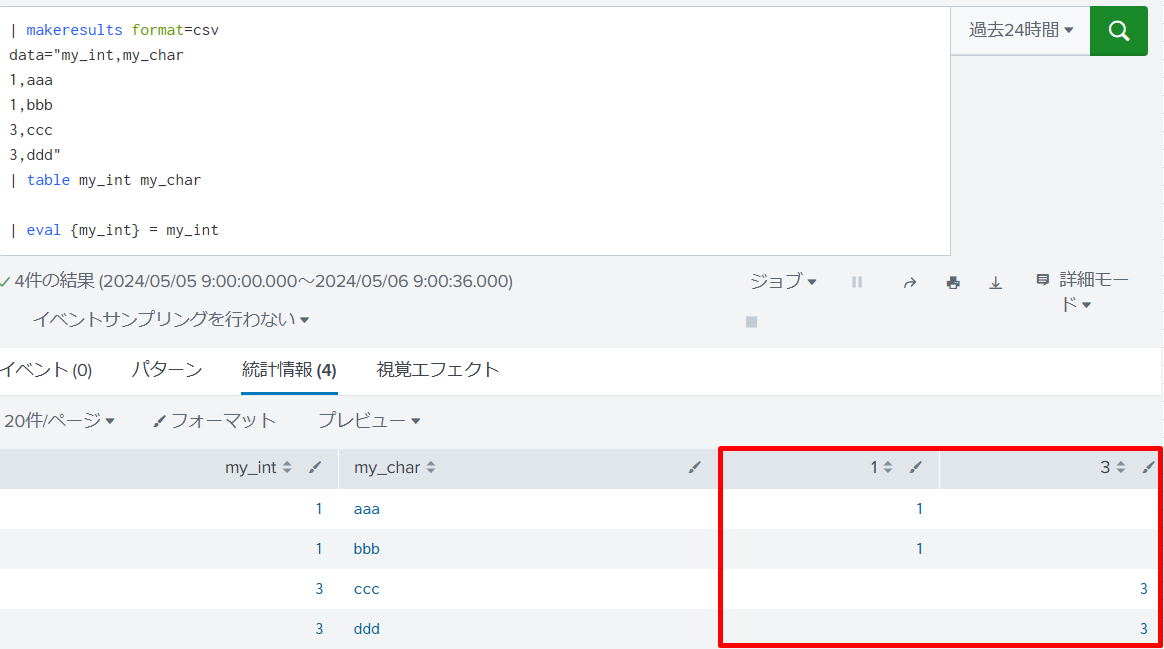Click the makeresults line in the query editor
The image size is (1164, 649).
coord(115,30)
